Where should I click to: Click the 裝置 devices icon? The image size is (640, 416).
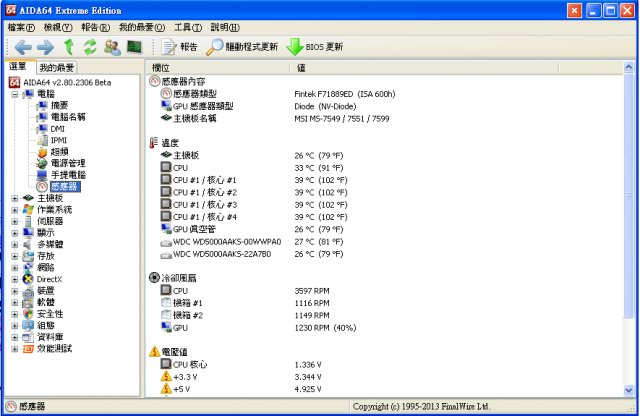[x=28, y=291]
